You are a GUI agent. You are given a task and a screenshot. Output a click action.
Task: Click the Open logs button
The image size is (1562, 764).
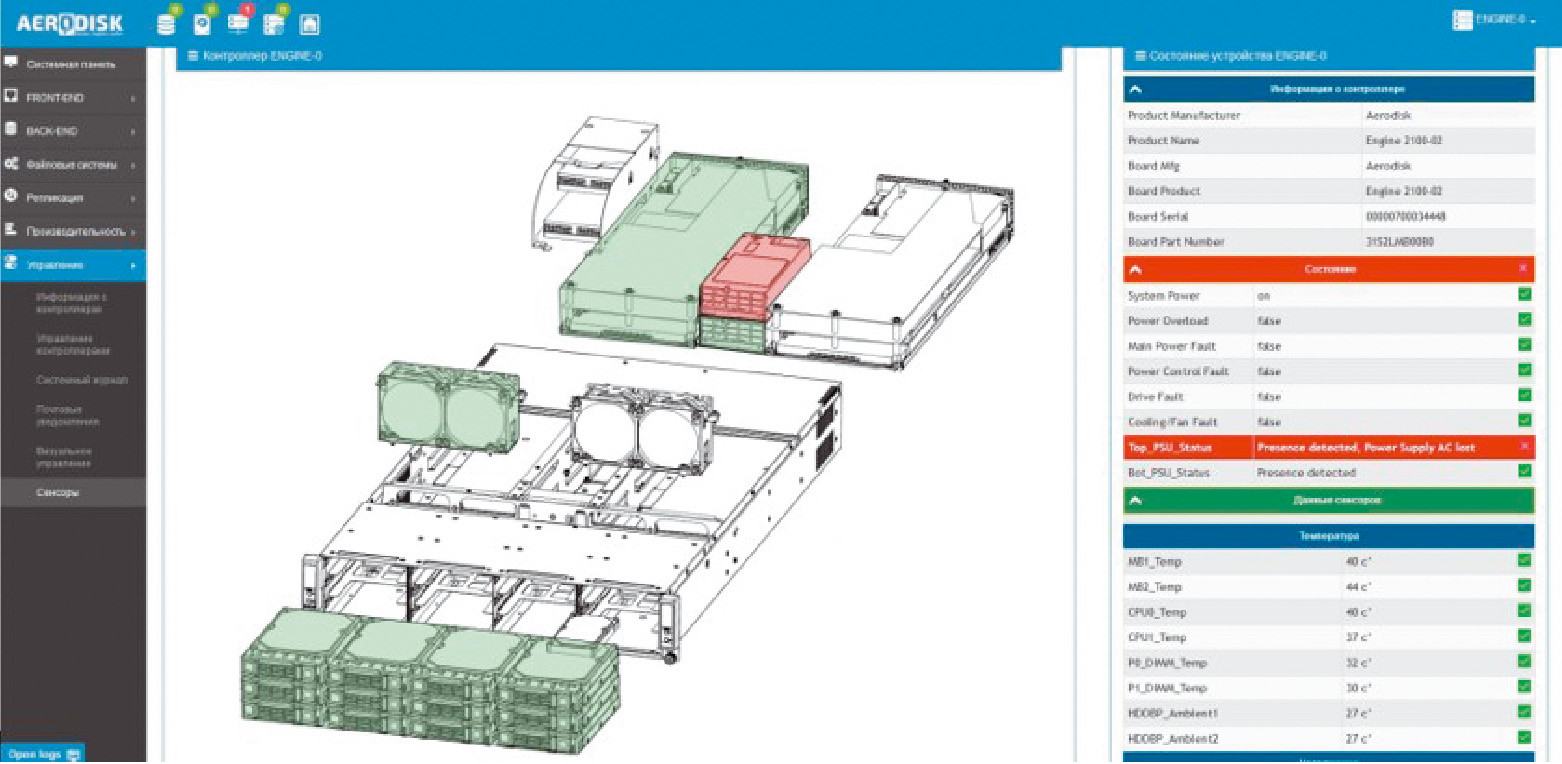point(42,755)
